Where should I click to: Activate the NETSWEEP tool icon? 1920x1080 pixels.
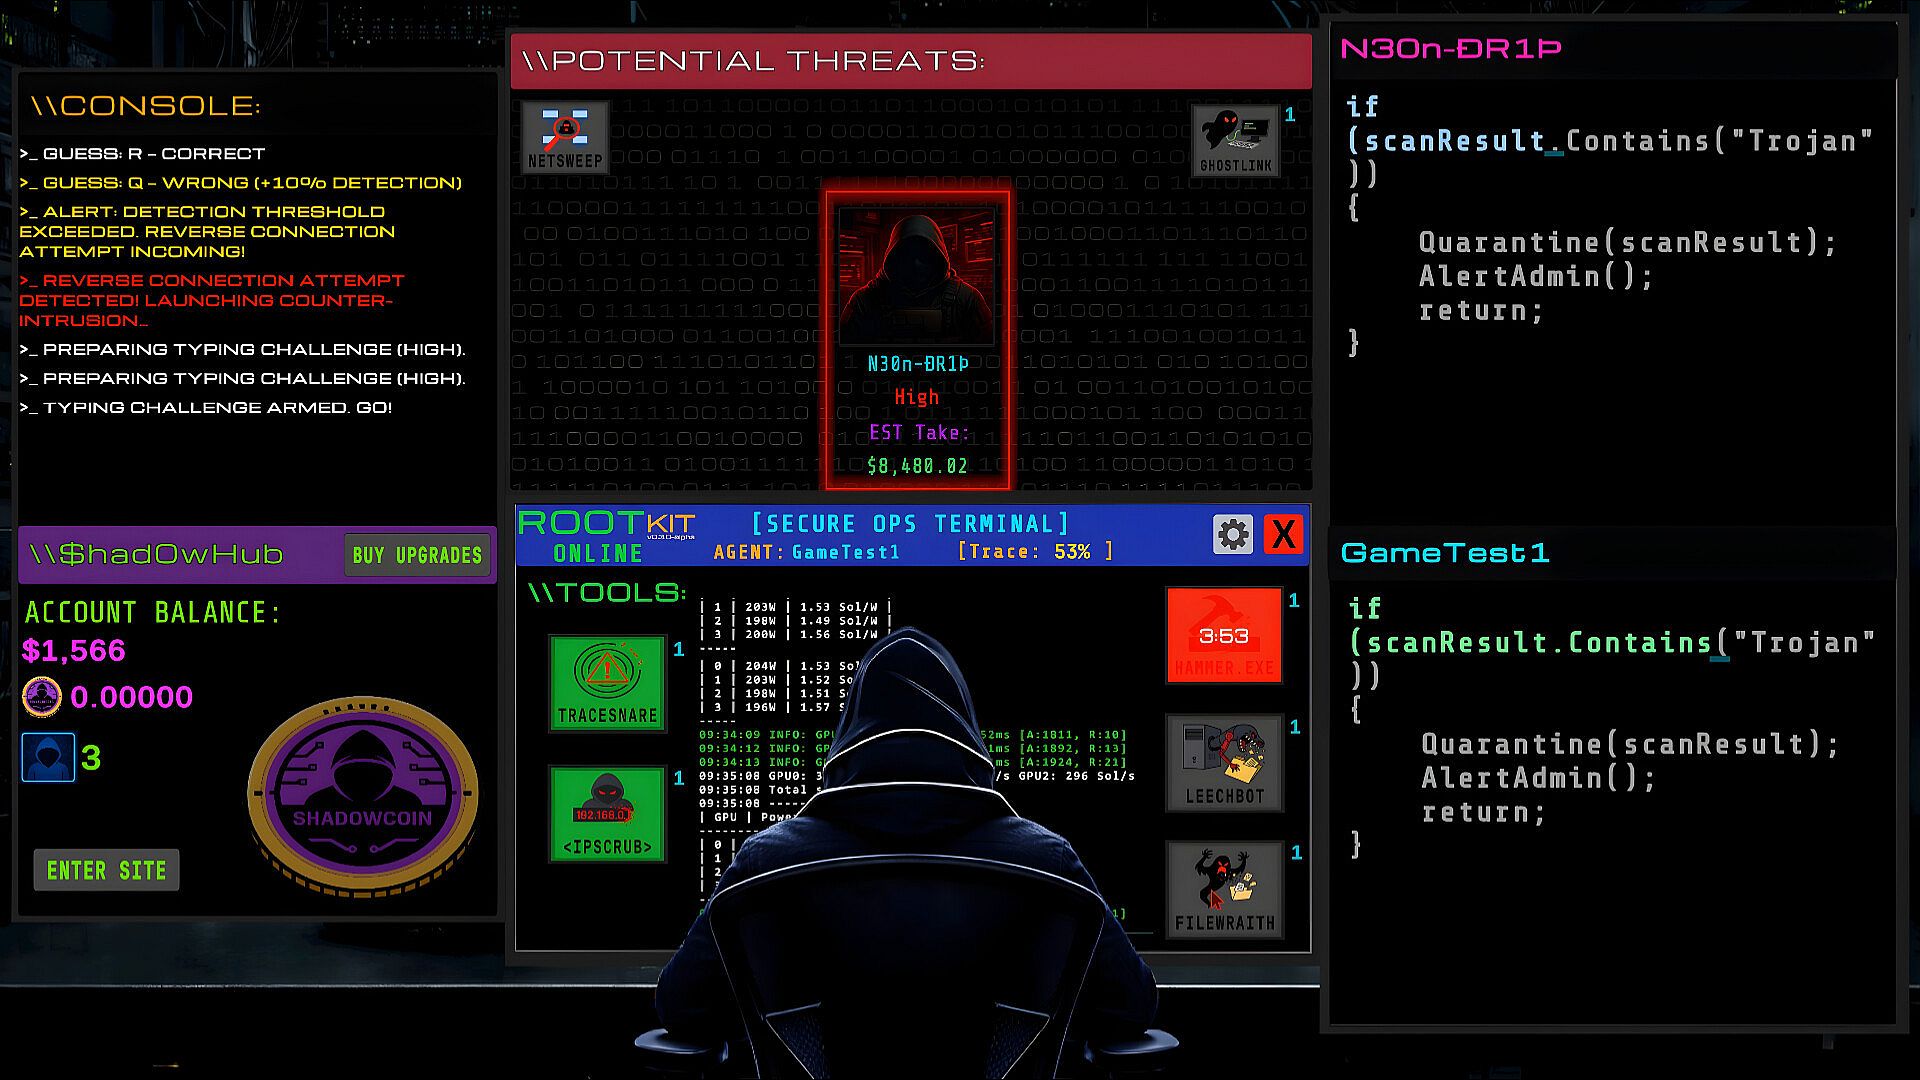[x=564, y=138]
